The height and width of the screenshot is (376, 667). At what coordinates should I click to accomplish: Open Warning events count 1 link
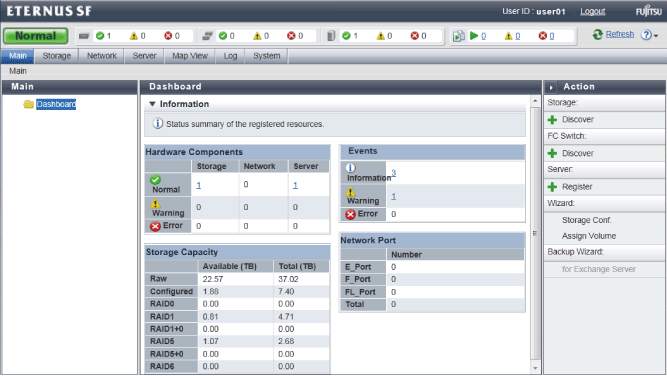tap(393, 196)
